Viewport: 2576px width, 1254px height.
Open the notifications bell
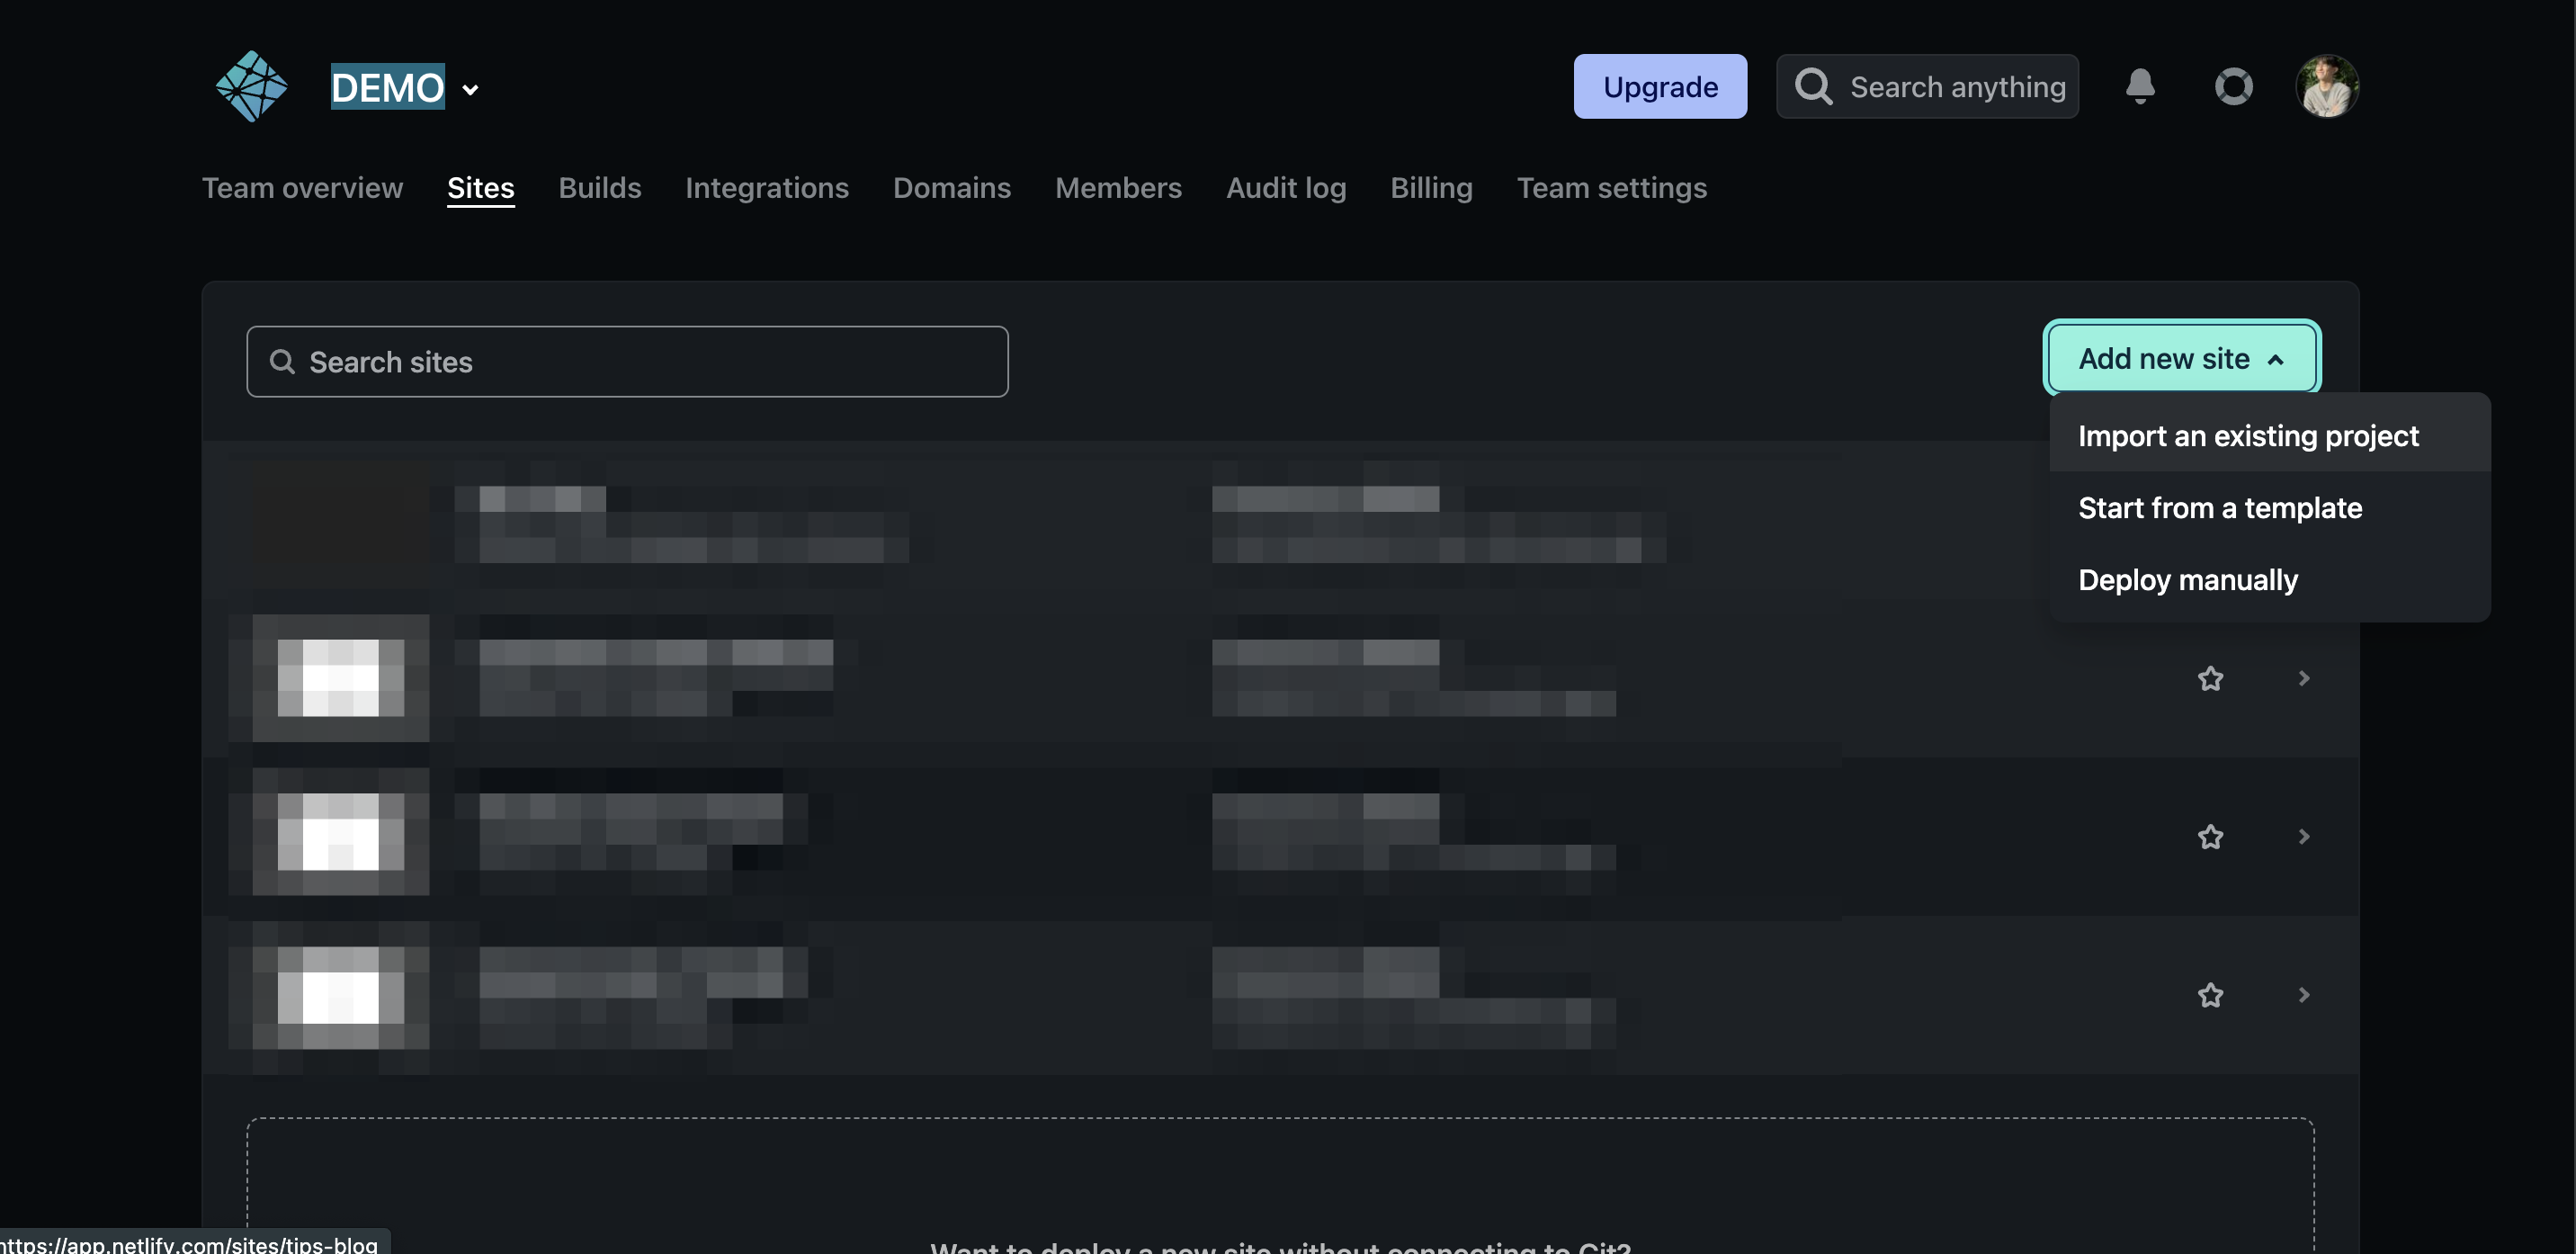coord(2140,86)
